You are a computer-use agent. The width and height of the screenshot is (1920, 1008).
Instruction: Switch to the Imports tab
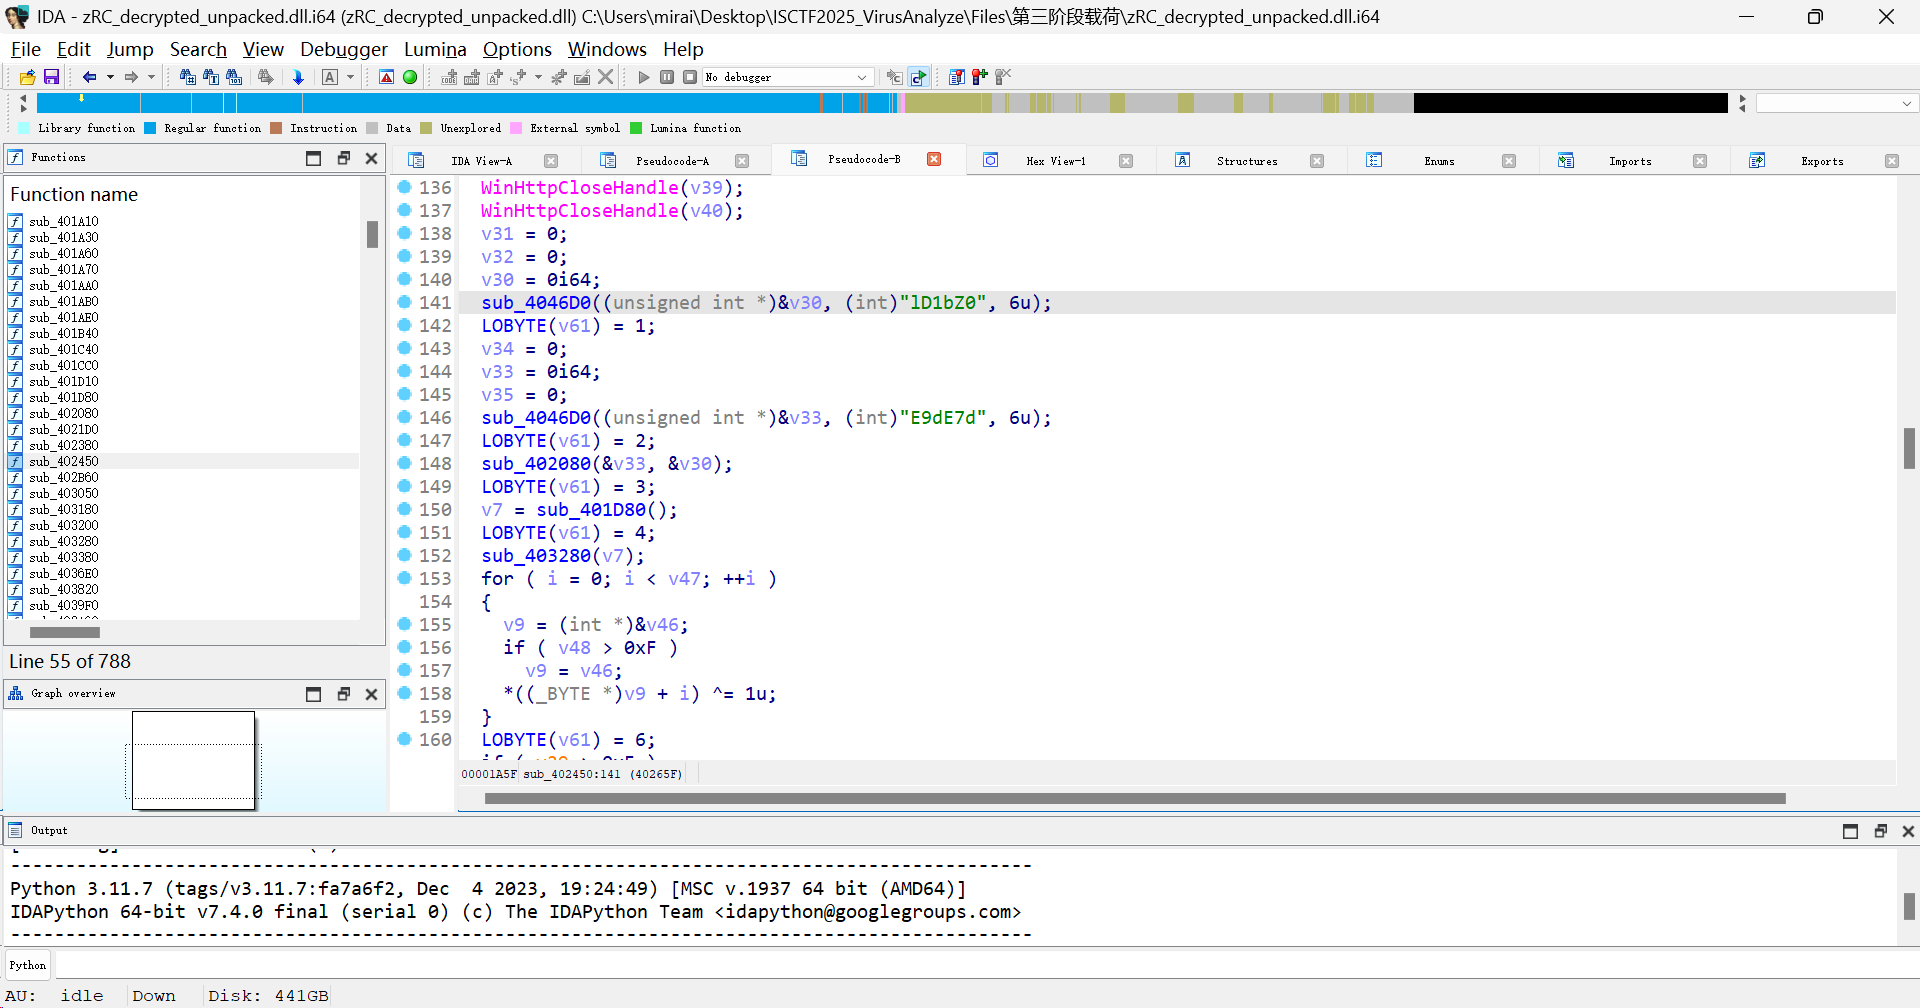click(1630, 161)
